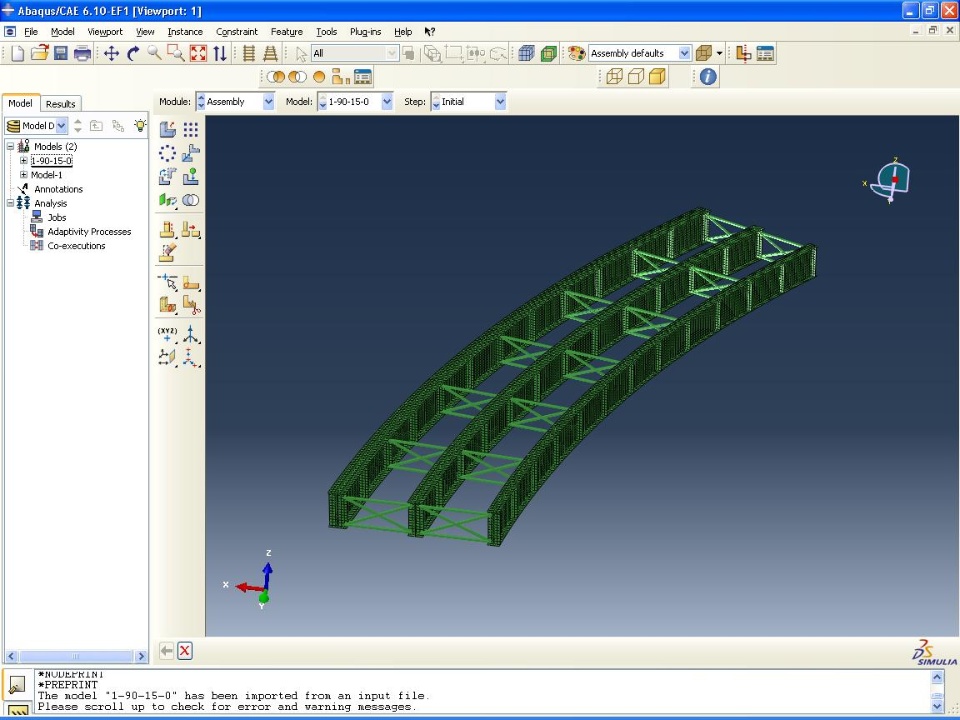The height and width of the screenshot is (720, 960).
Task: Click the previous step back arrow button
Action: pos(166,651)
